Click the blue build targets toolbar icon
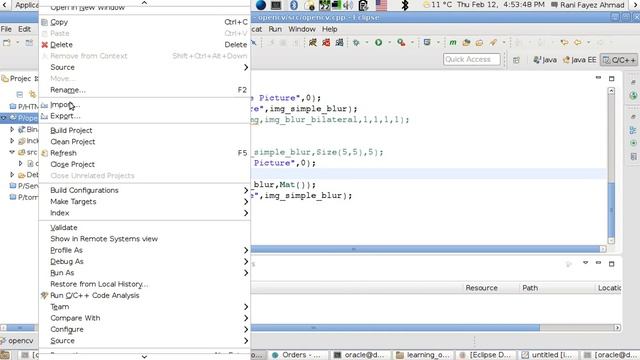This screenshot has width=640, height=360. (339, 42)
